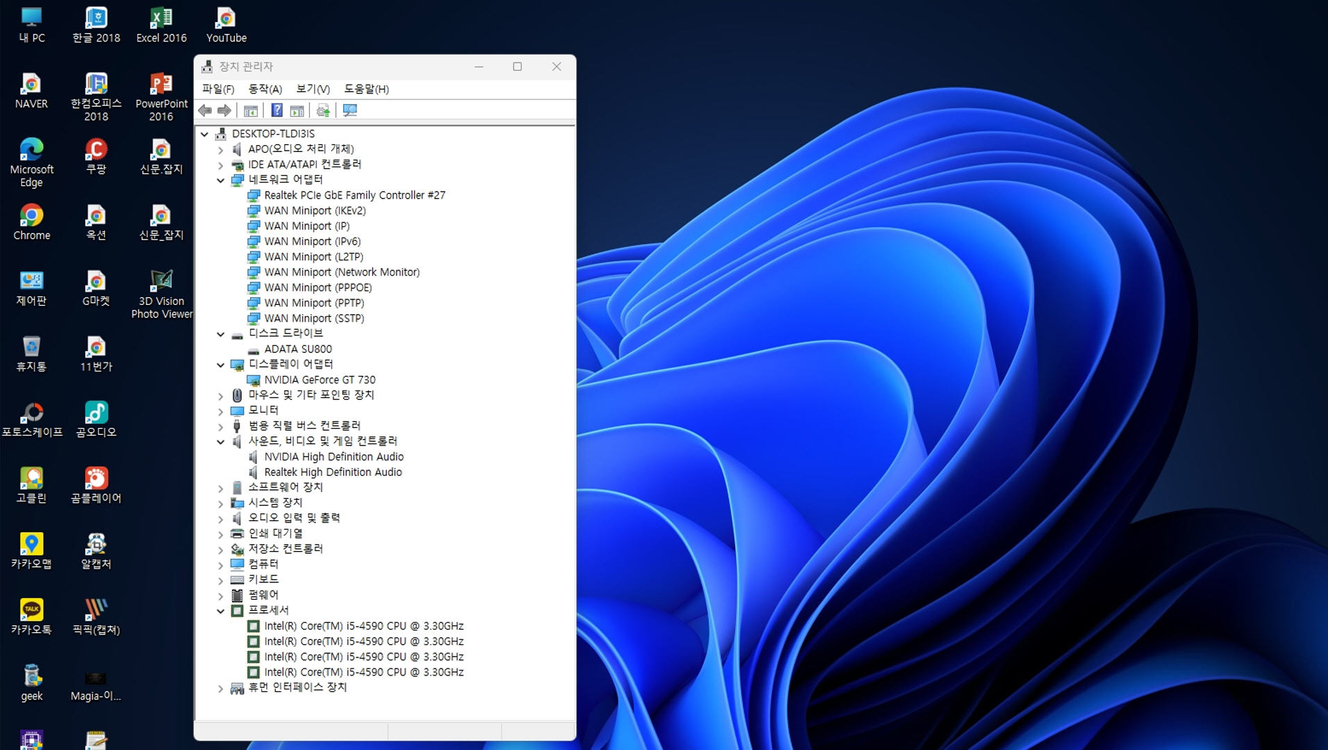Image resolution: width=1328 pixels, height=750 pixels.
Task: Open Excel 2016 from the desktop
Action: point(160,22)
